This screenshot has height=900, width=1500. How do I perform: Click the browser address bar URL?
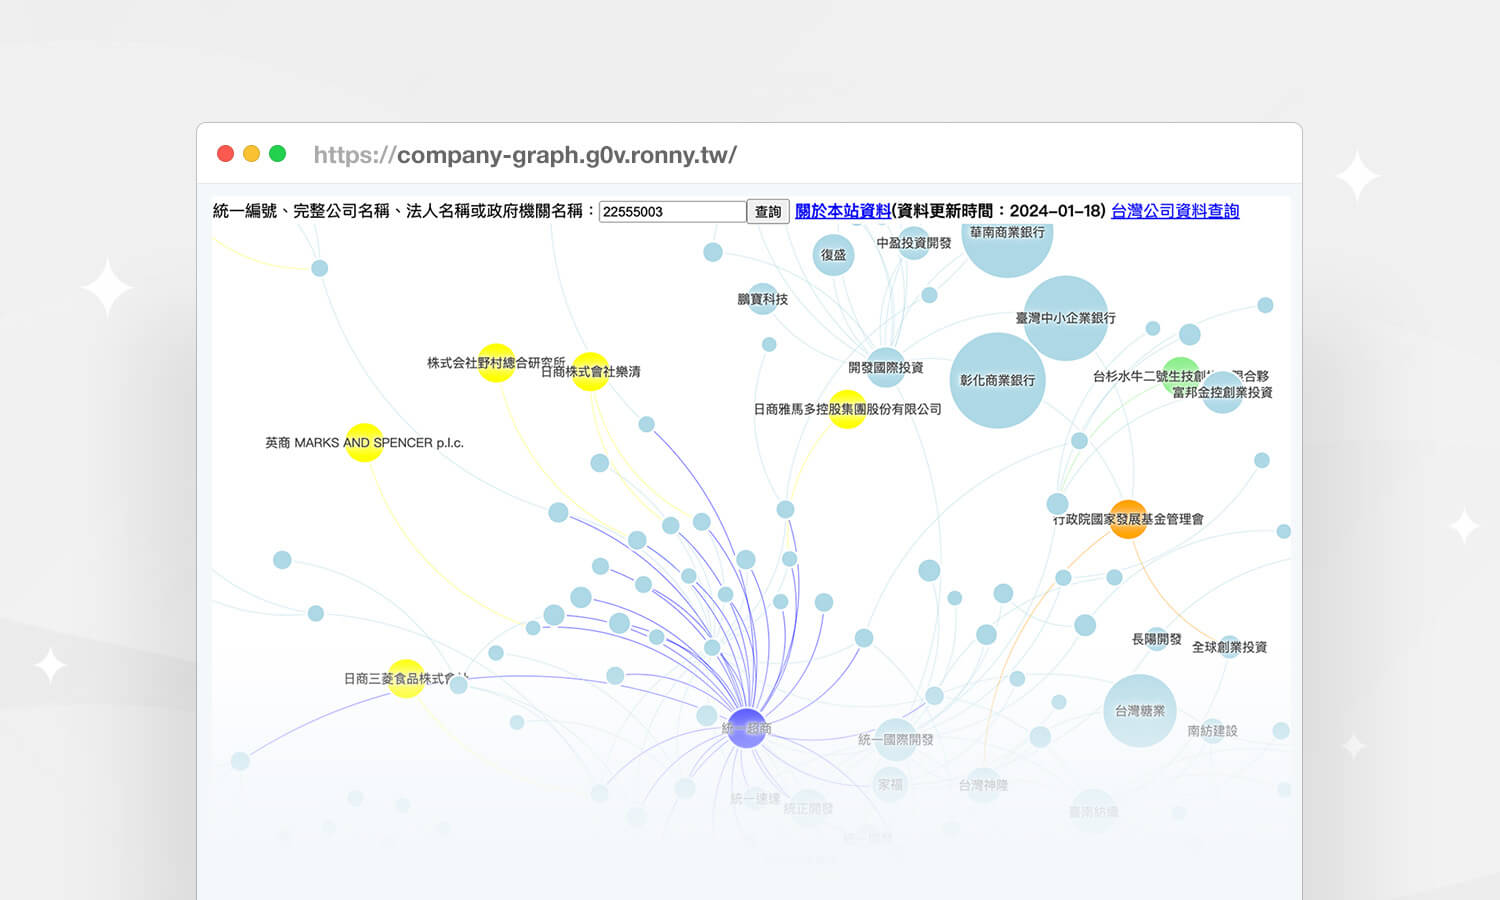tap(525, 155)
